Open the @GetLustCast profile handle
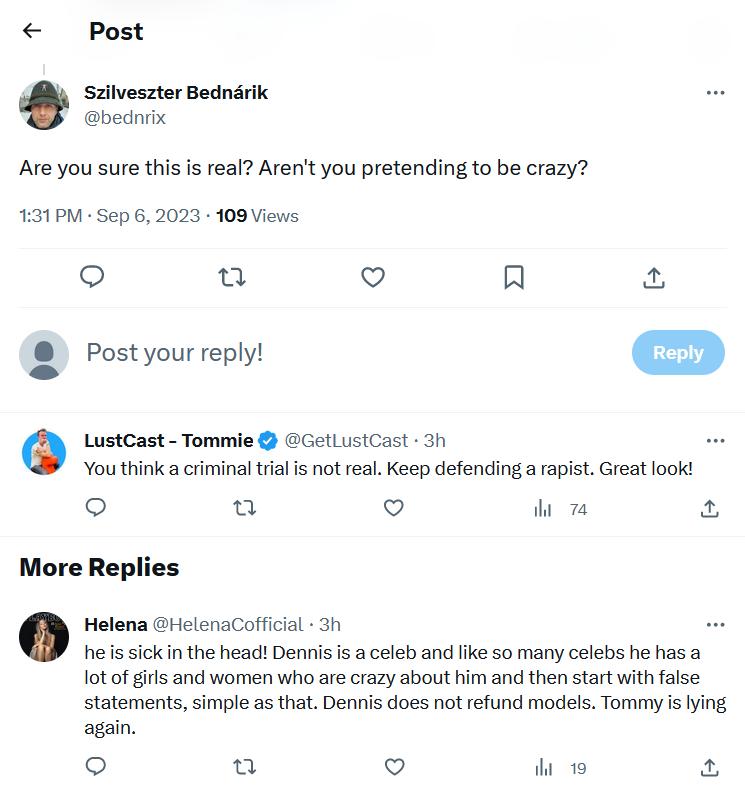The height and width of the screenshot is (791, 745). coord(347,440)
